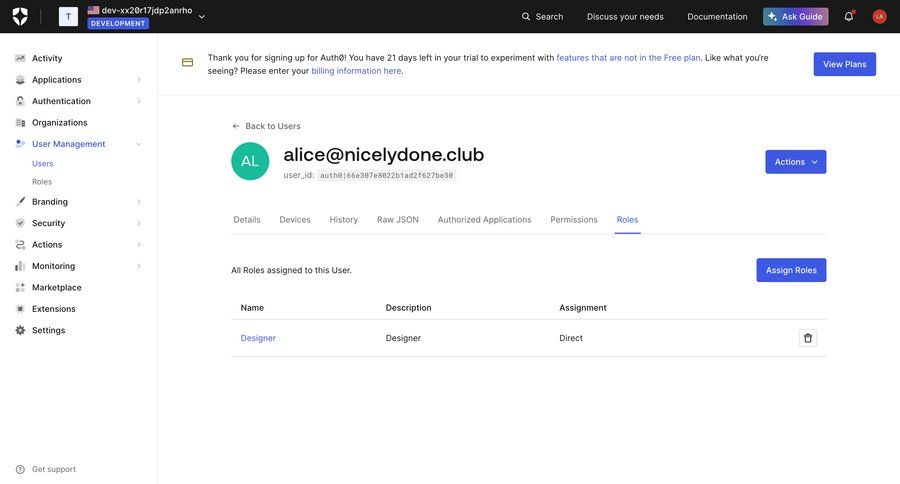Open the Documentation link
The height and width of the screenshot is (484, 900).
[x=717, y=17]
